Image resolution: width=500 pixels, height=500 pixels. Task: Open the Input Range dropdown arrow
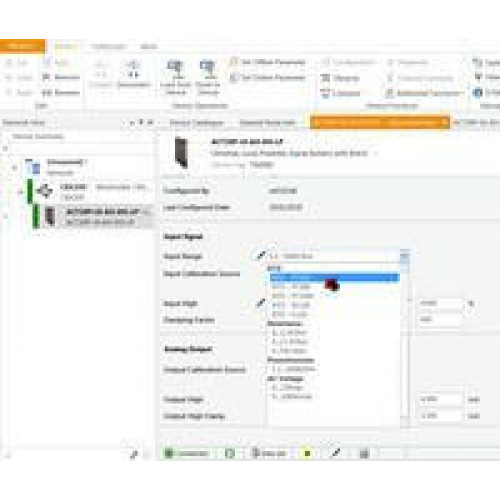[x=404, y=256]
